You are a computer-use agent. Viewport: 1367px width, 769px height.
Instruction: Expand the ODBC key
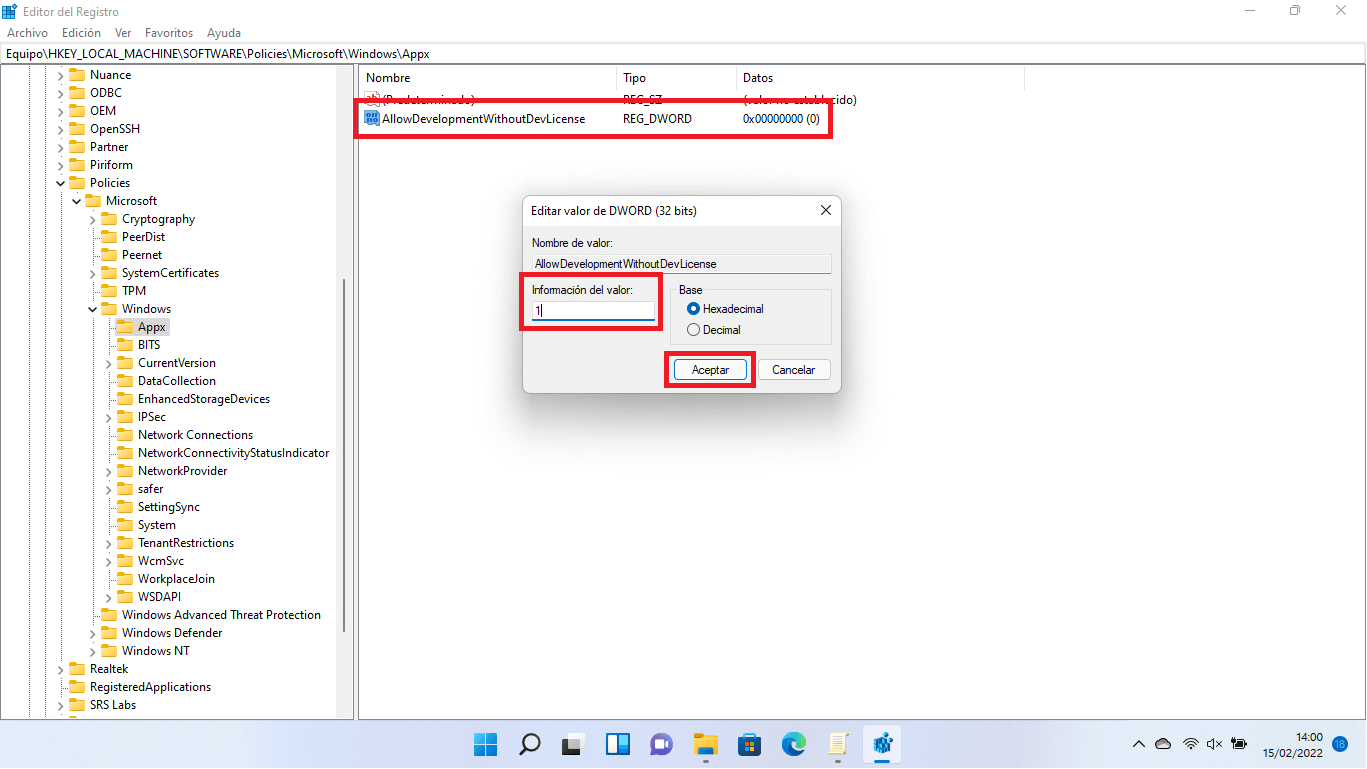[60, 93]
